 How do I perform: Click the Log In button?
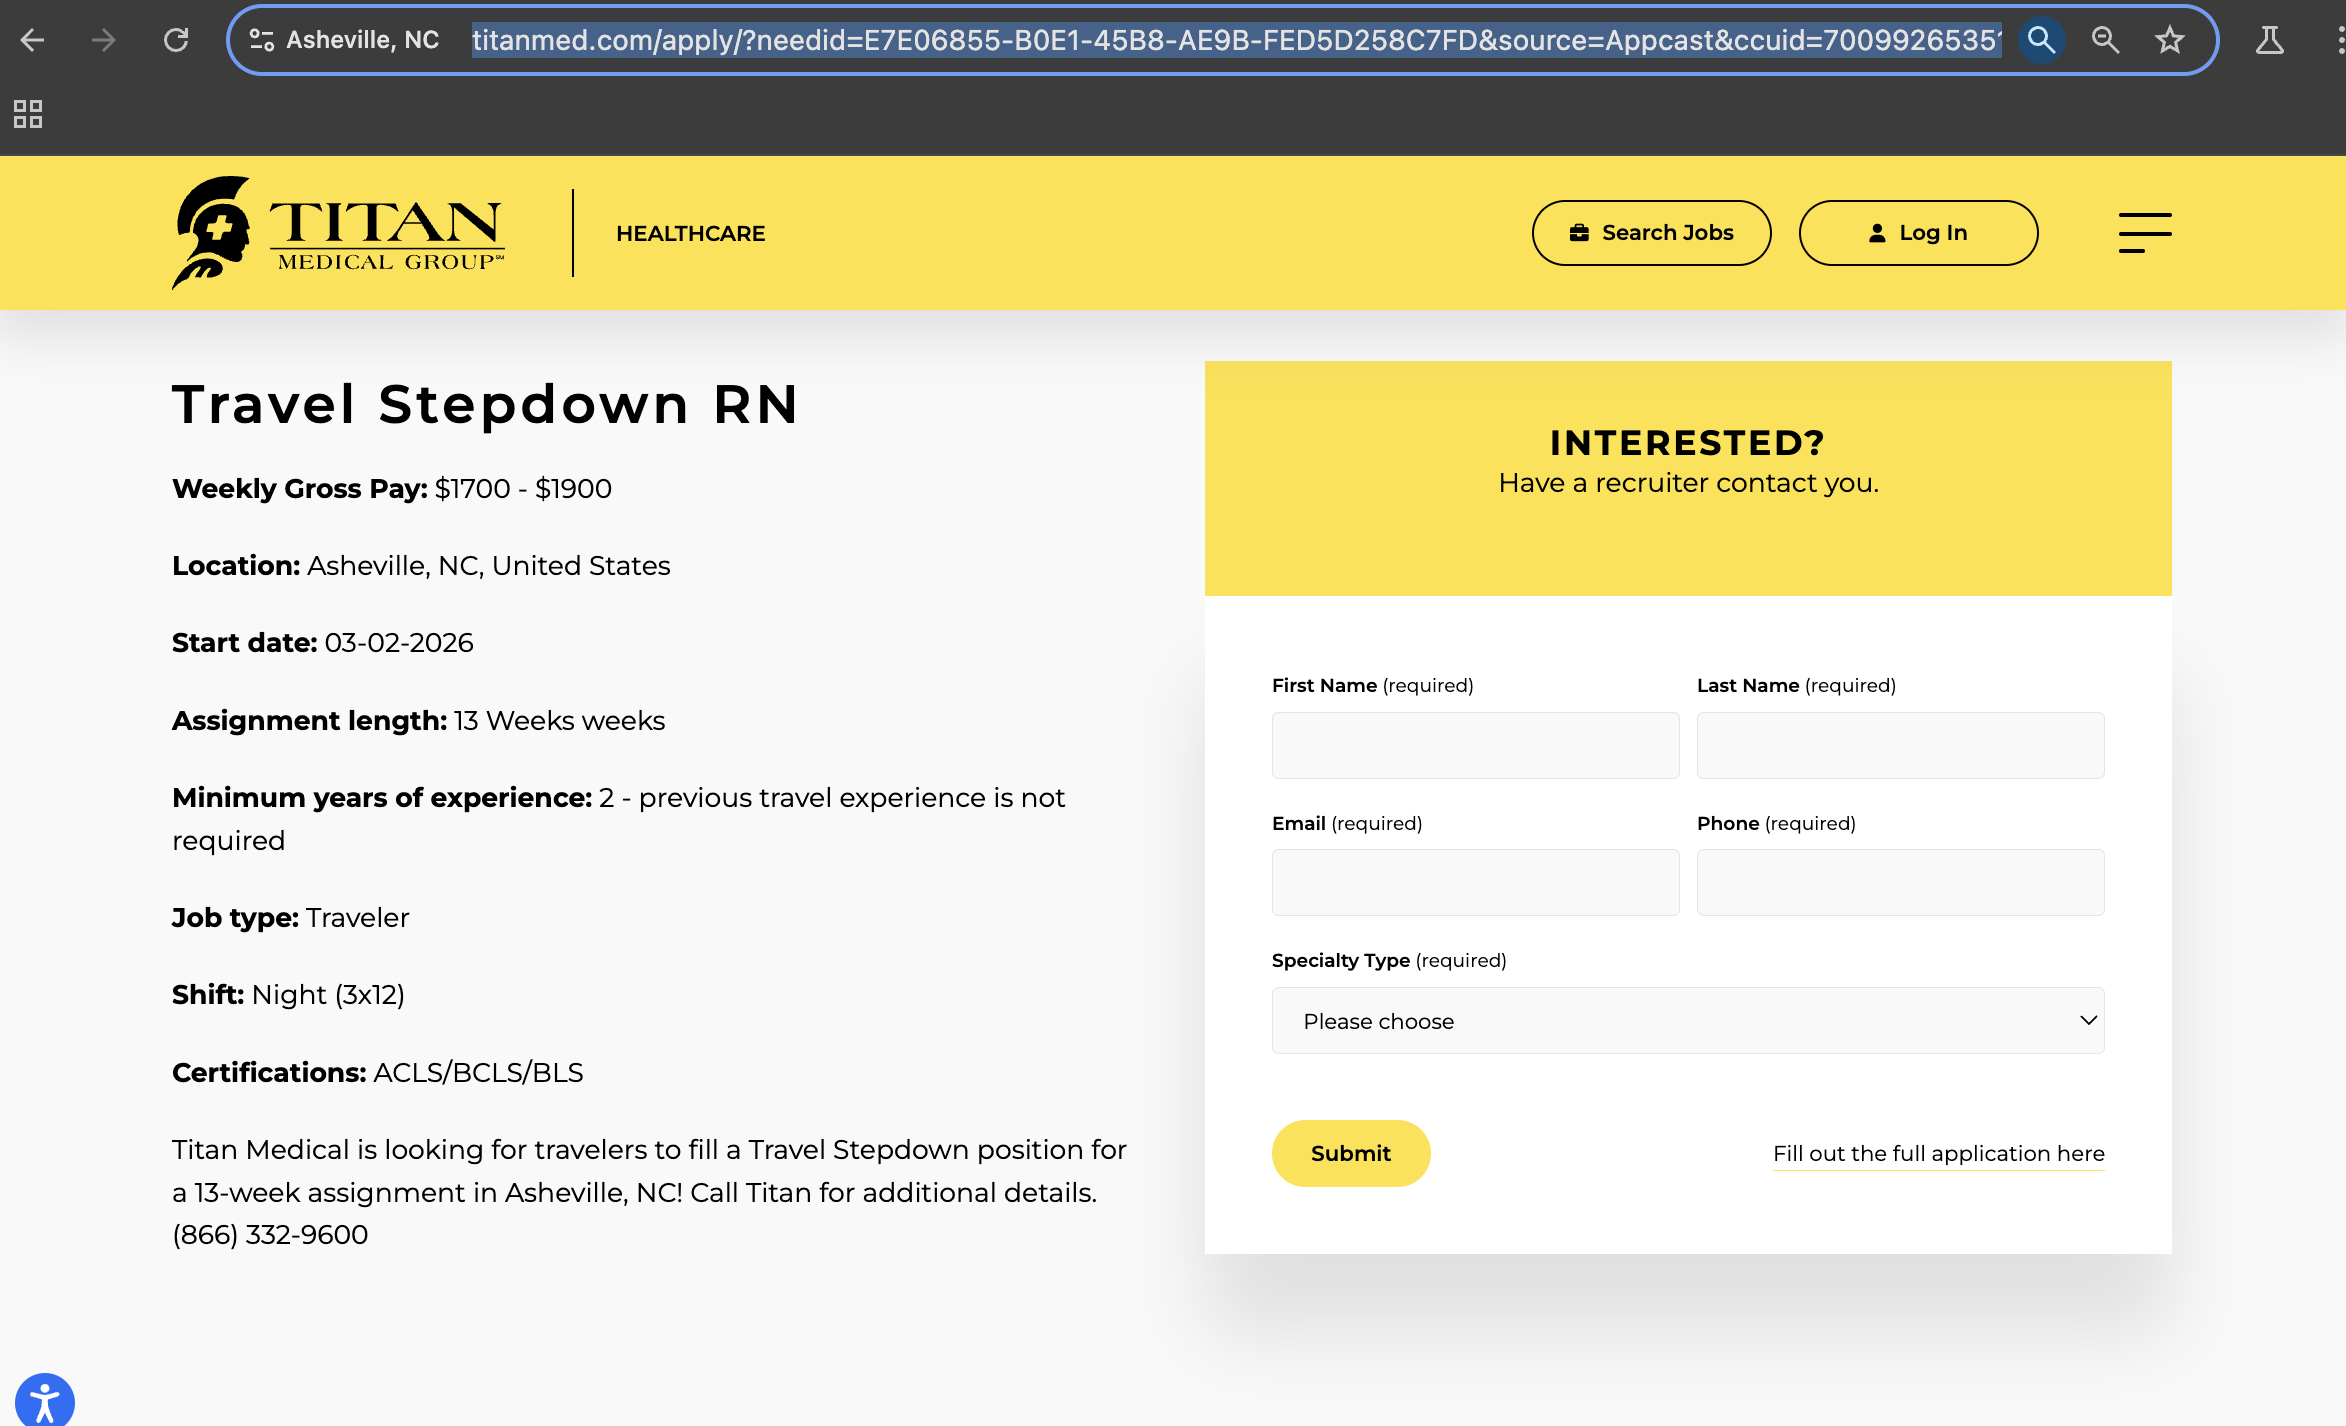click(1917, 233)
